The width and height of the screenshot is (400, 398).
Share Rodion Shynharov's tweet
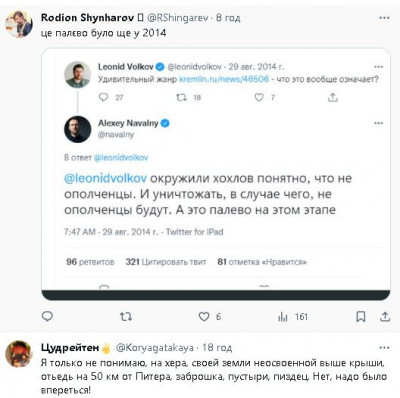pyautogui.click(x=385, y=316)
